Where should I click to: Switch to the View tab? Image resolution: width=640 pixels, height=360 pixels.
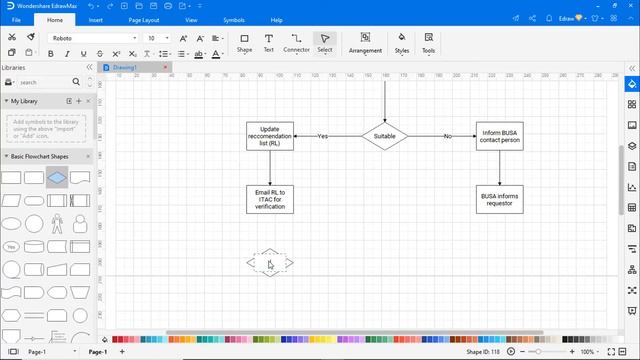[x=191, y=20]
